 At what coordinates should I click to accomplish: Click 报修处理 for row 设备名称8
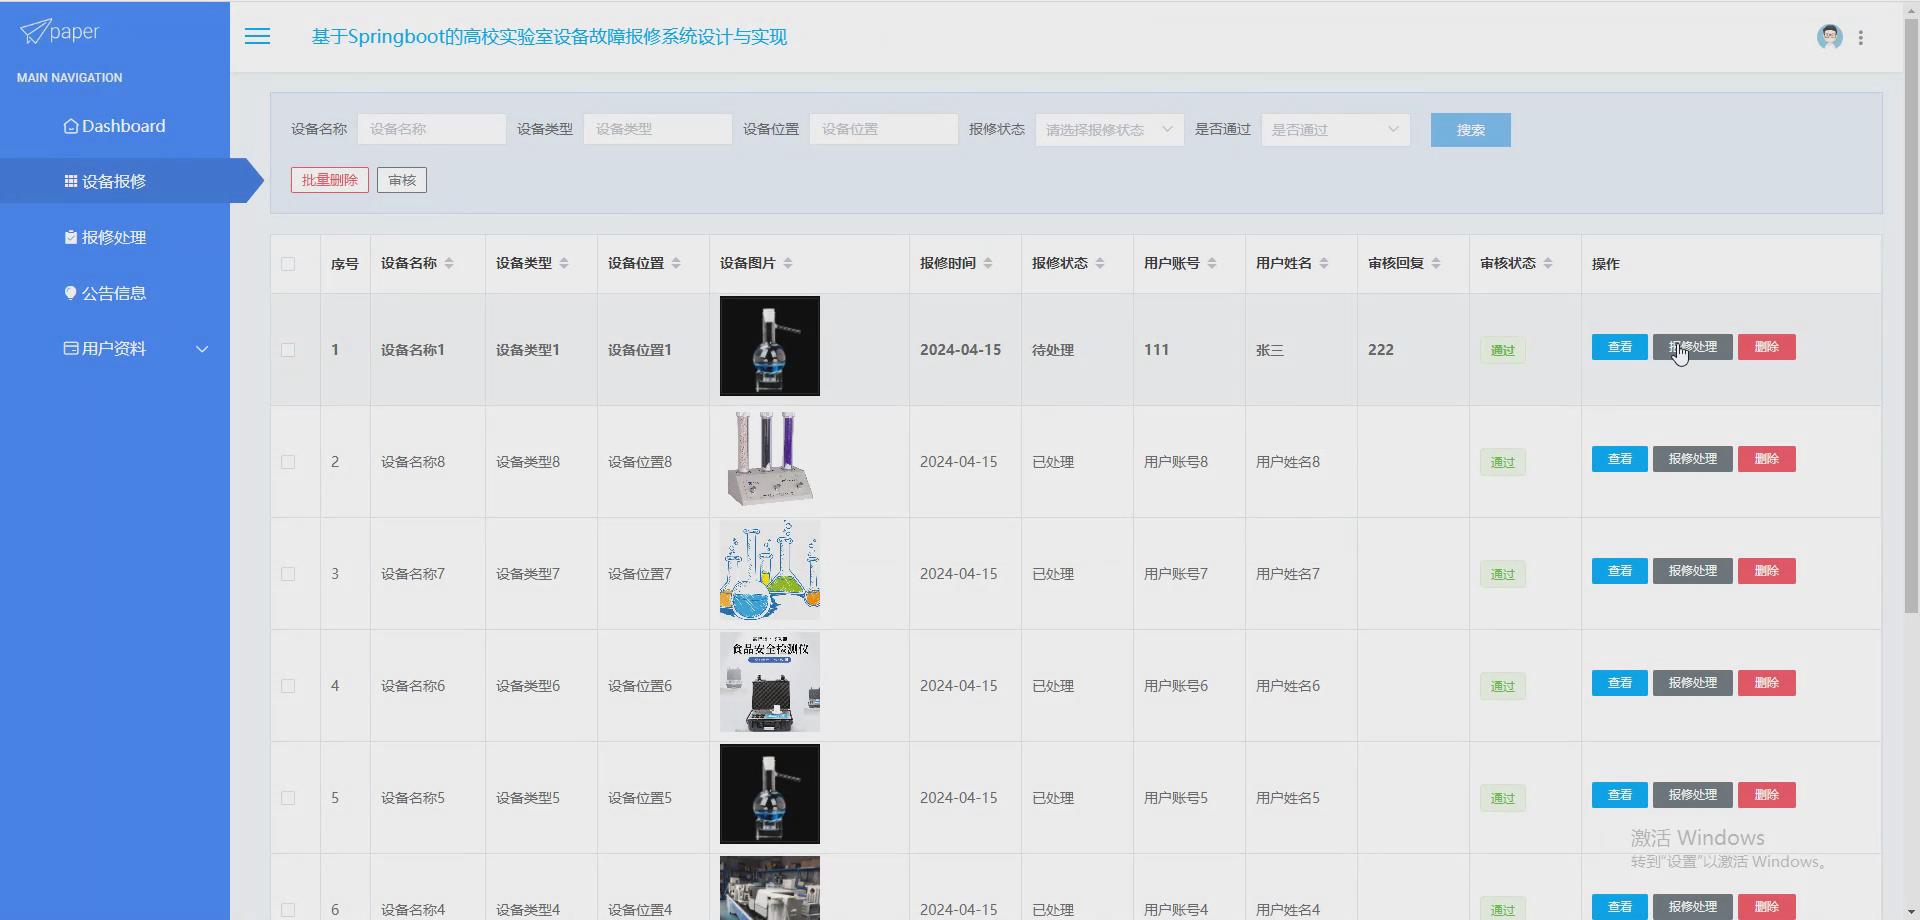click(x=1692, y=459)
